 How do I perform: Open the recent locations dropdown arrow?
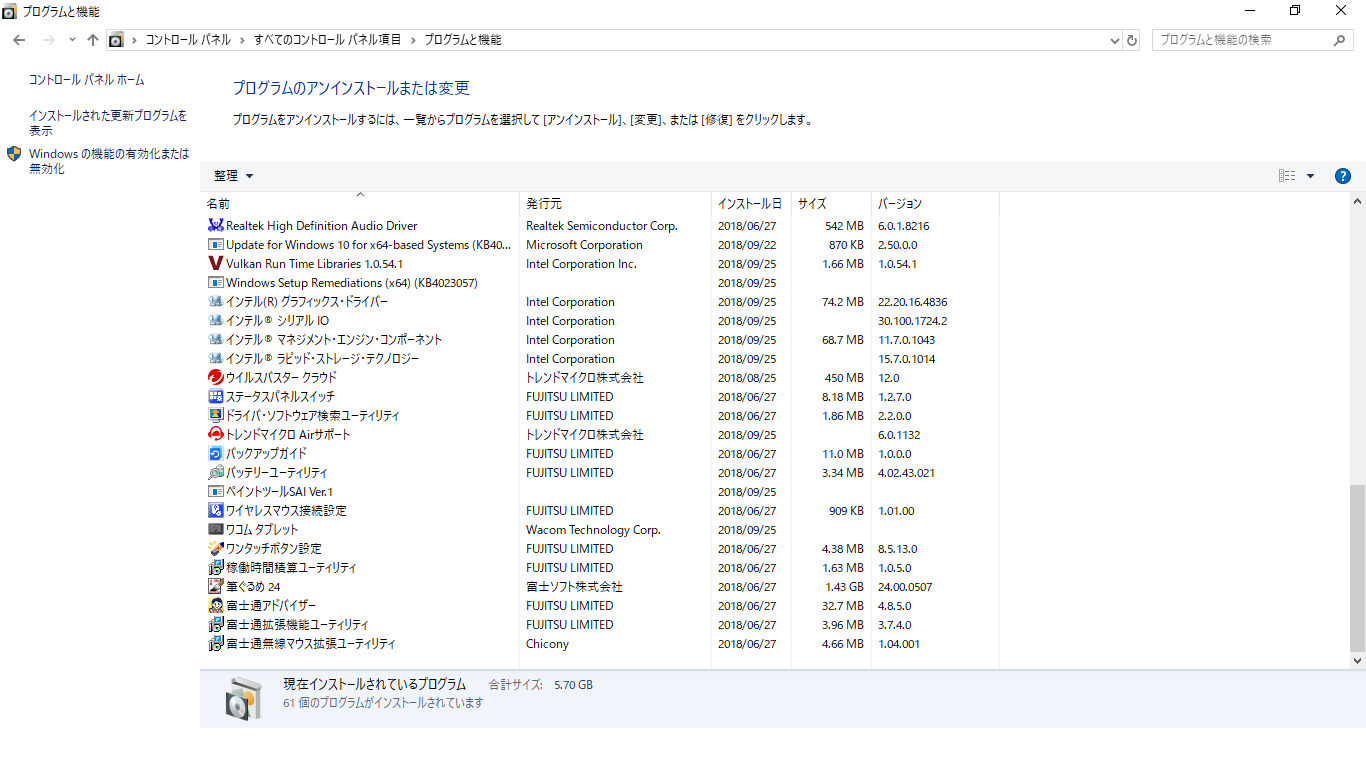coord(72,40)
